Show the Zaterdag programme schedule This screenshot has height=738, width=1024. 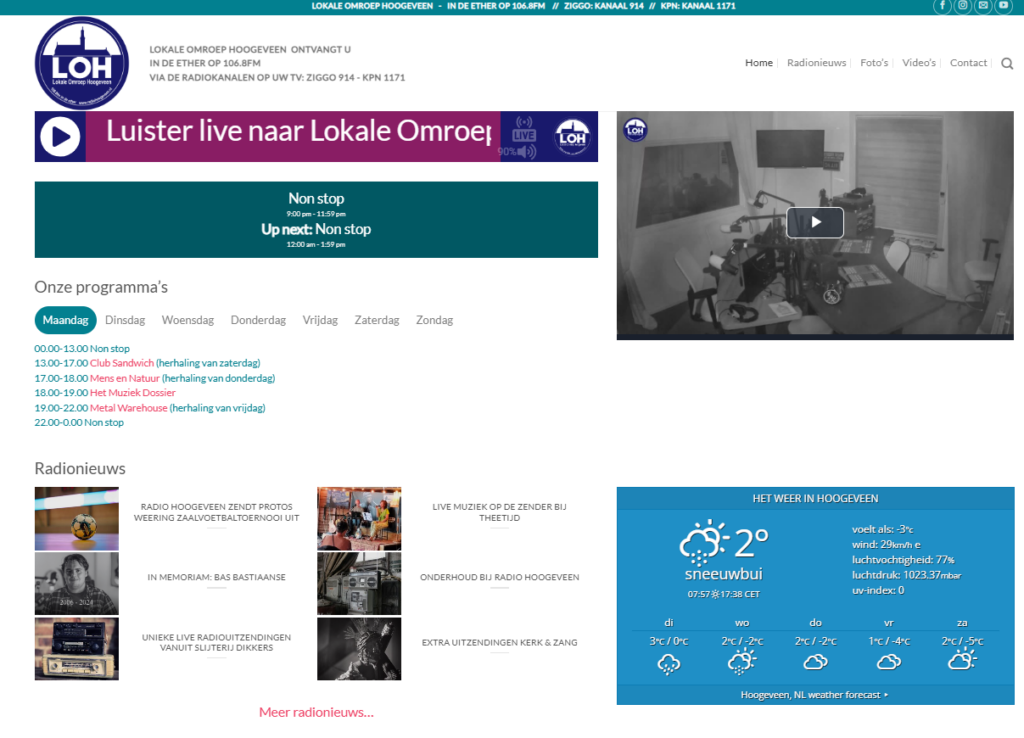pos(376,320)
